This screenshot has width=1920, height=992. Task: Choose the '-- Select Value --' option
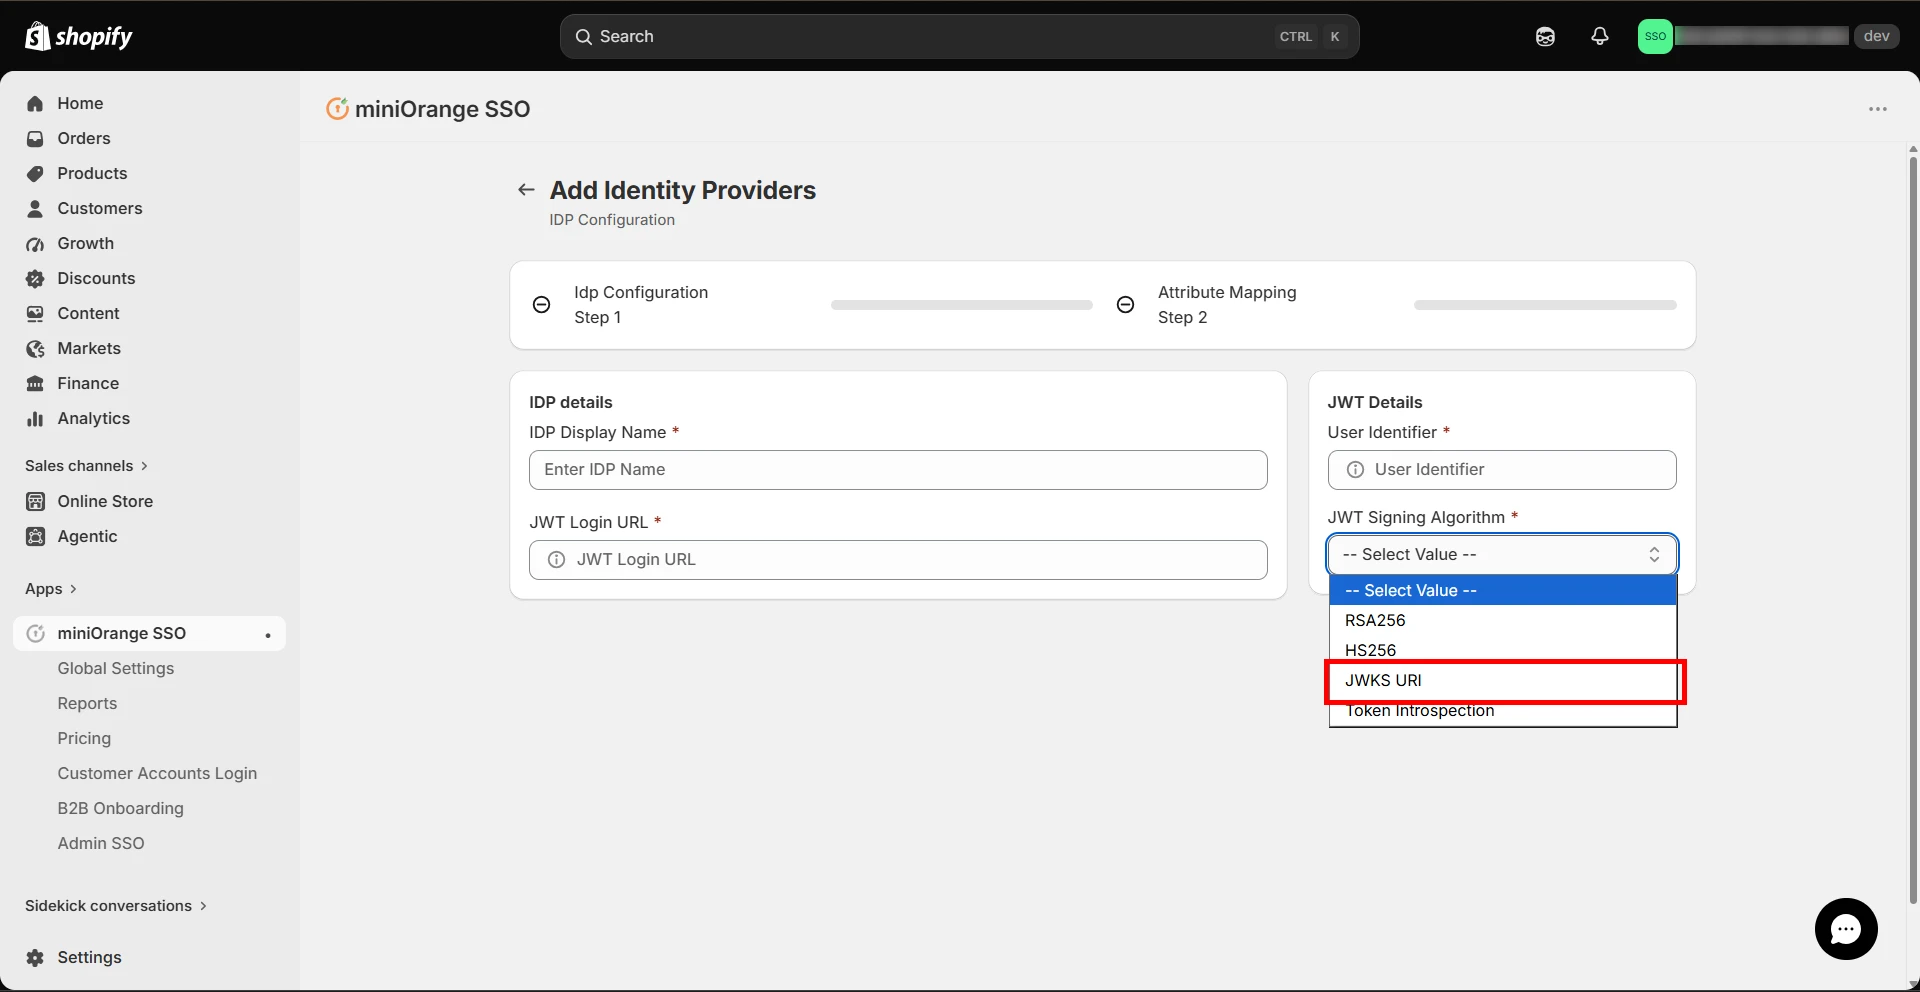[1502, 591]
